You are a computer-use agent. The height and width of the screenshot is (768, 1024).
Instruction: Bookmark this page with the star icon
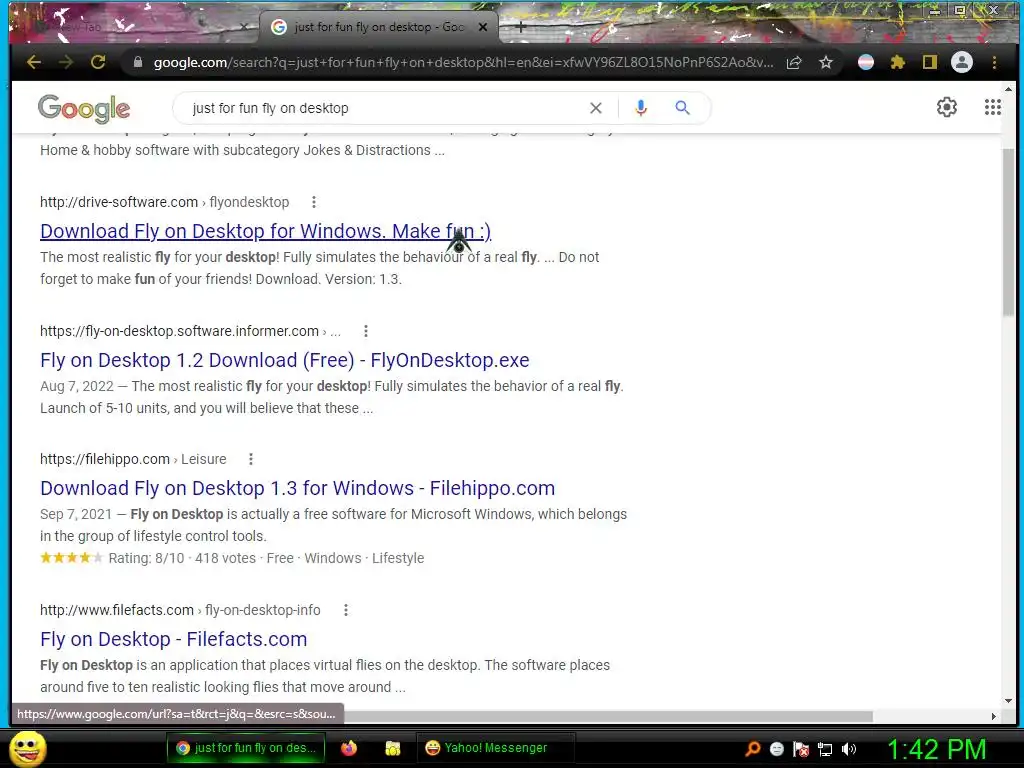(x=826, y=62)
